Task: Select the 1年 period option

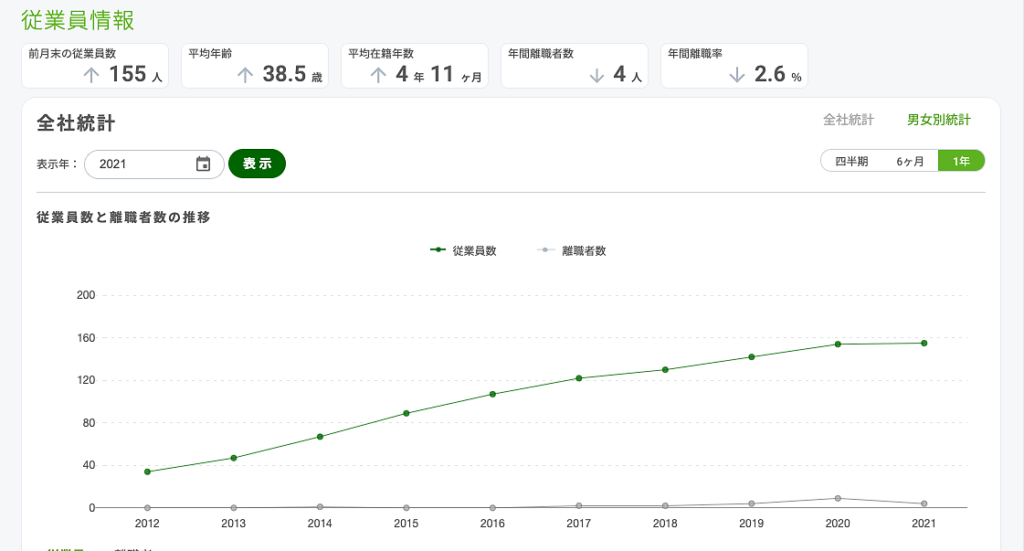Action: point(961,161)
